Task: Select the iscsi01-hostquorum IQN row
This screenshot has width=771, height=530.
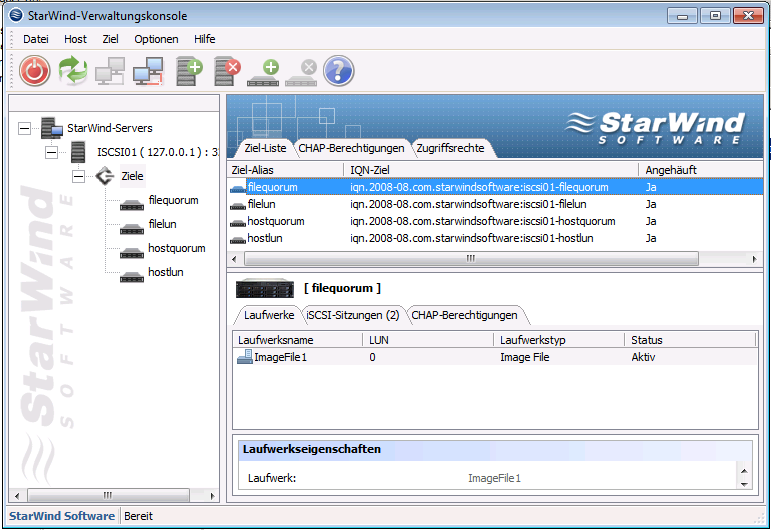Action: [496, 221]
